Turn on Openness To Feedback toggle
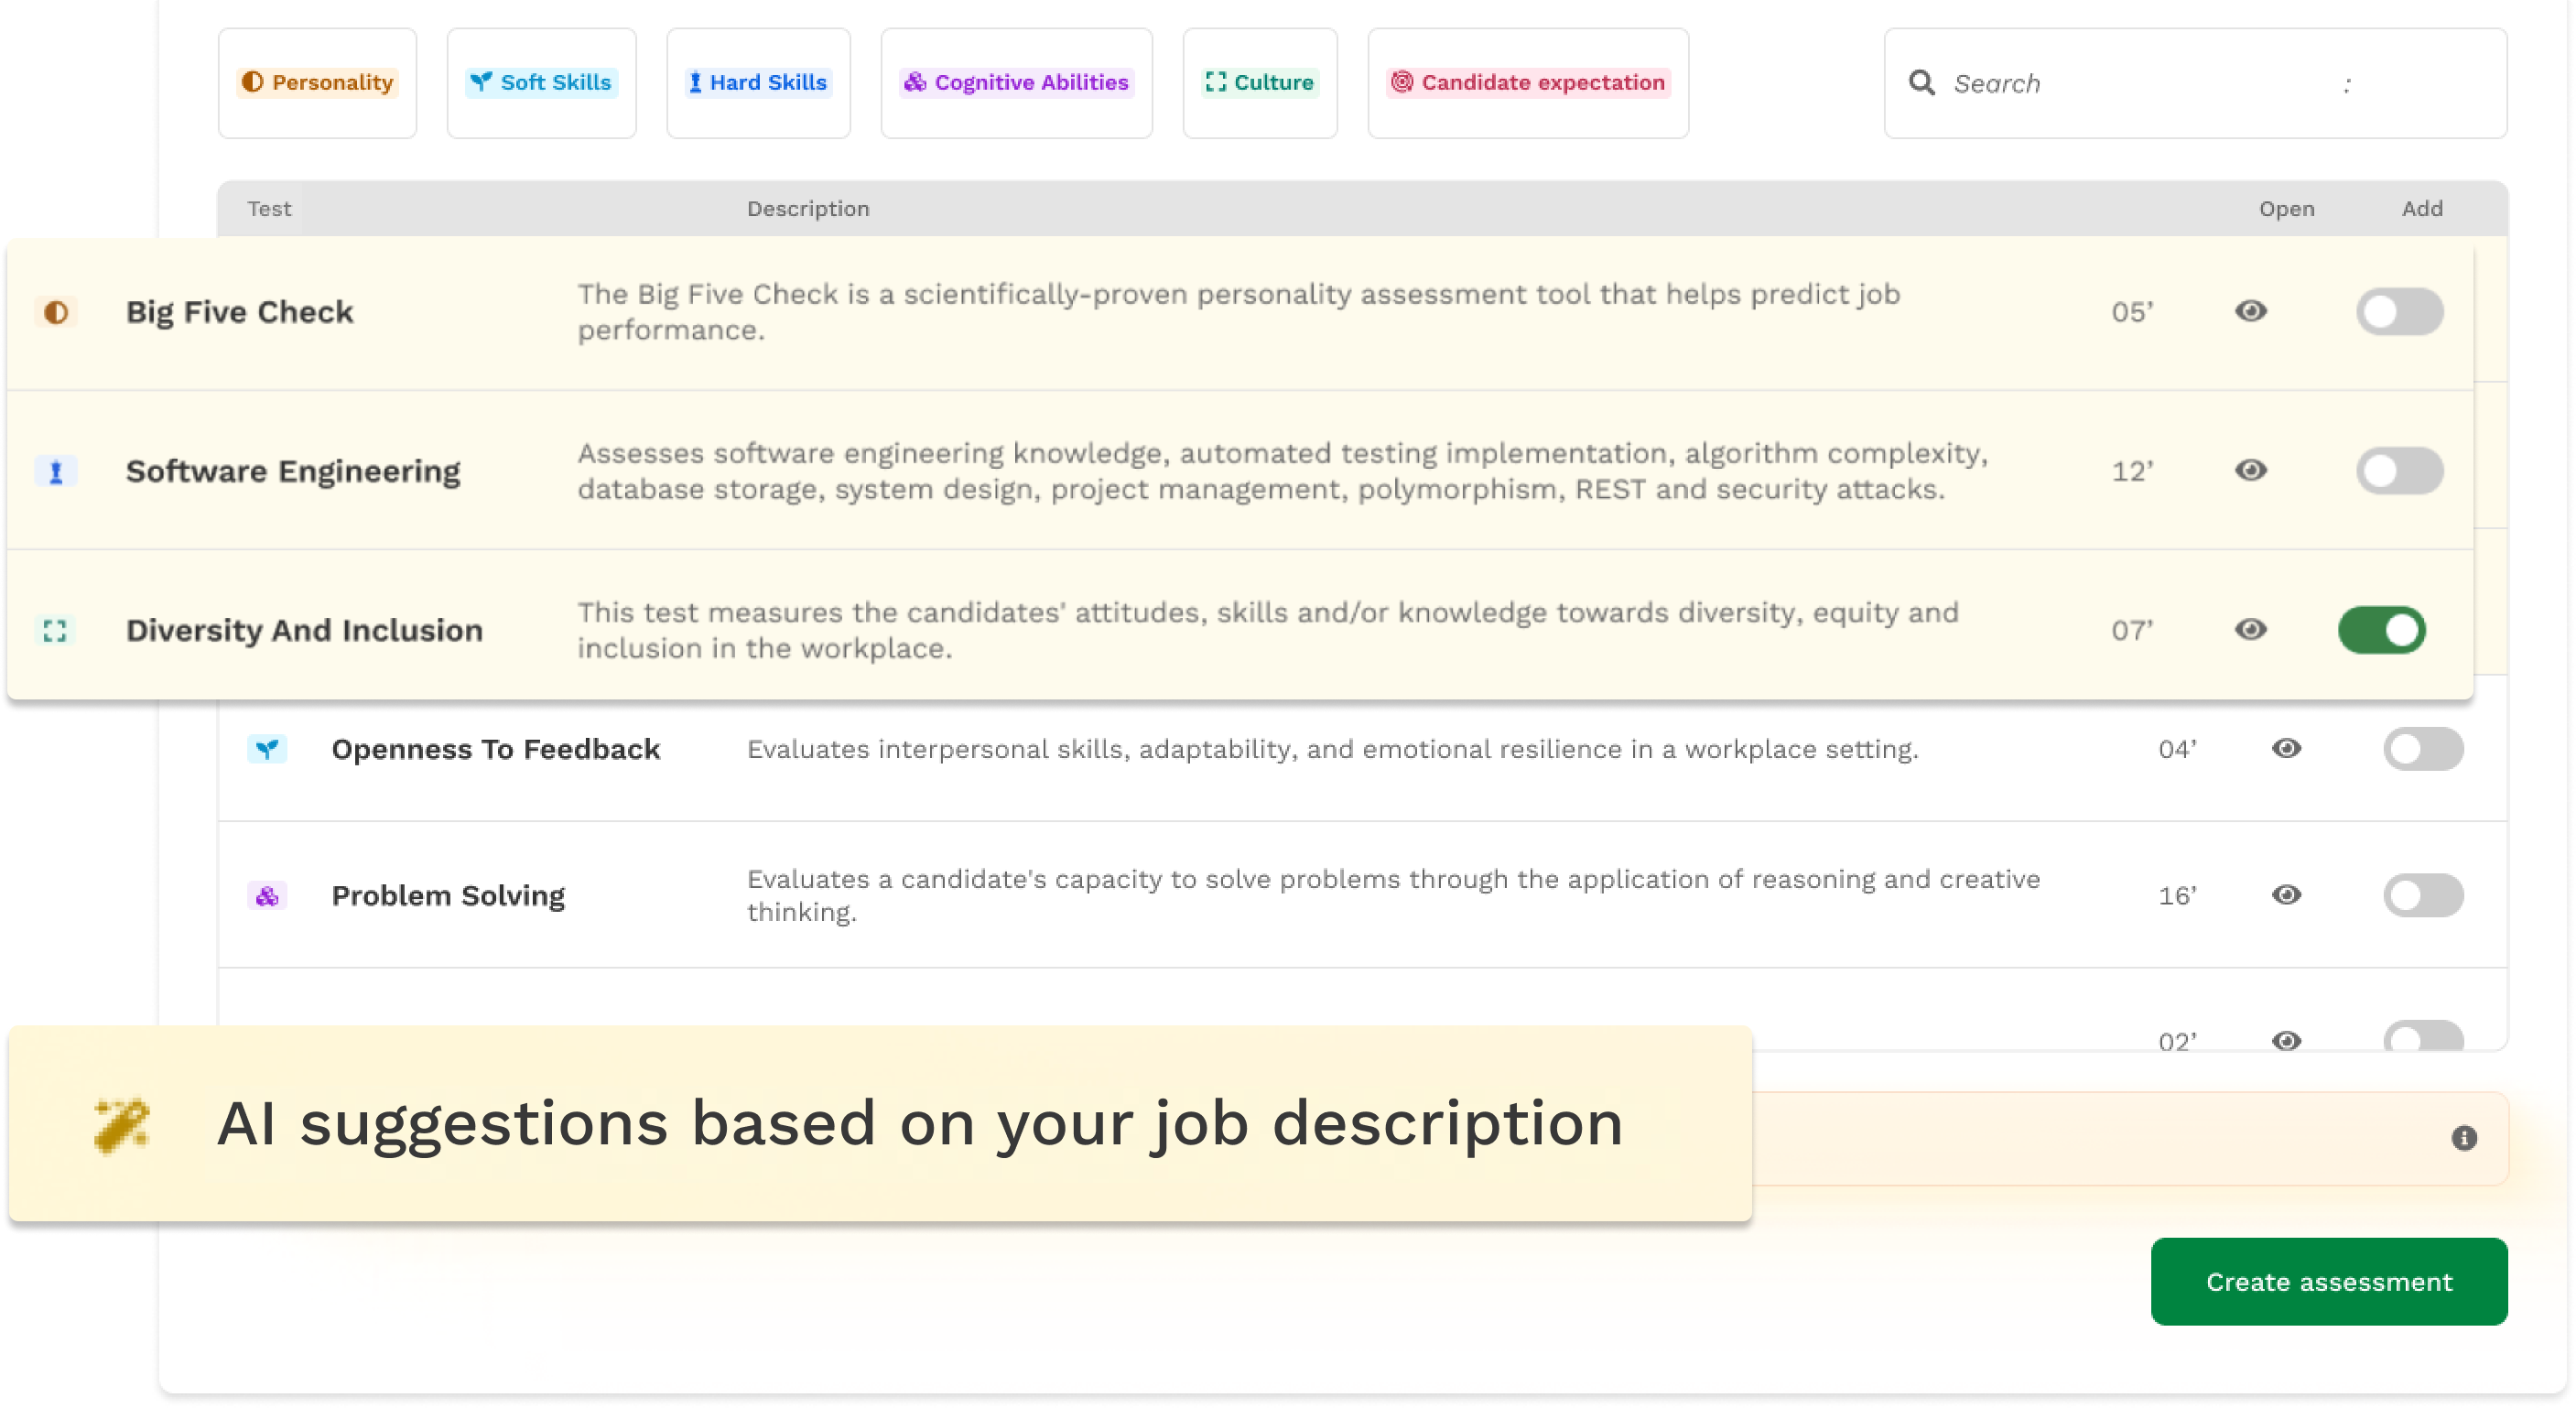Screen dimensions: 2576x1408 [2422, 749]
